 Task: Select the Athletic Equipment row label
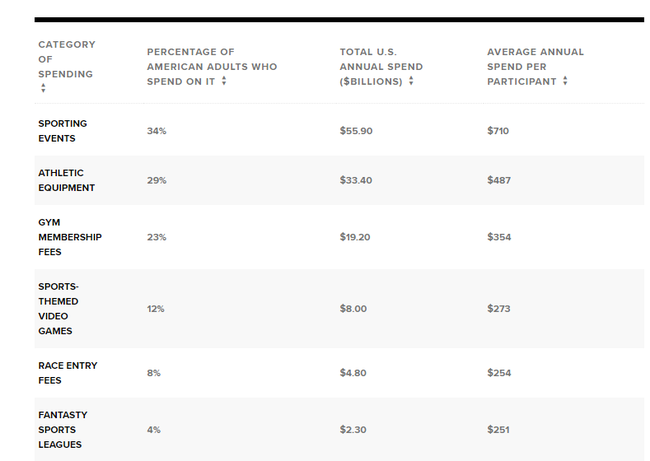point(66,180)
